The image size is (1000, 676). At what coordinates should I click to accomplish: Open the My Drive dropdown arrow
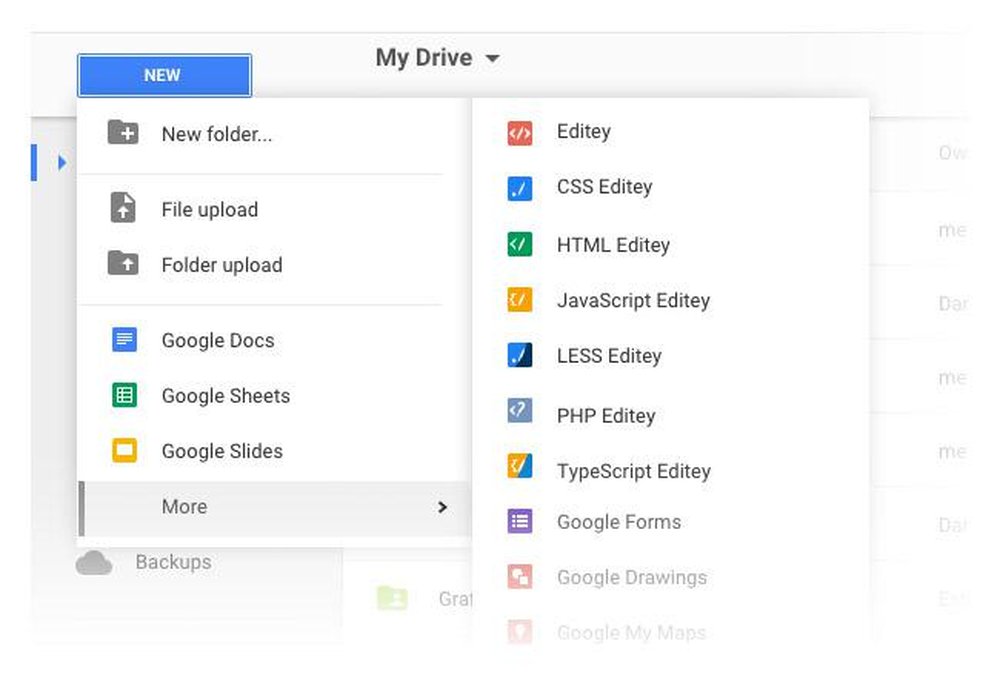point(492,59)
